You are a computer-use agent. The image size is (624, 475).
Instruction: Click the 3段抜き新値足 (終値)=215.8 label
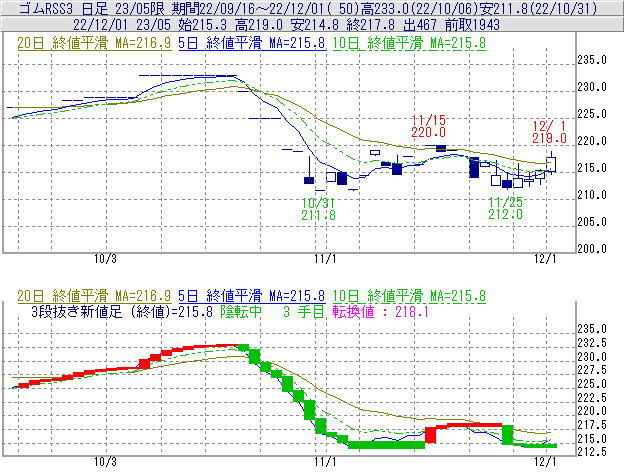pyautogui.click(x=122, y=311)
